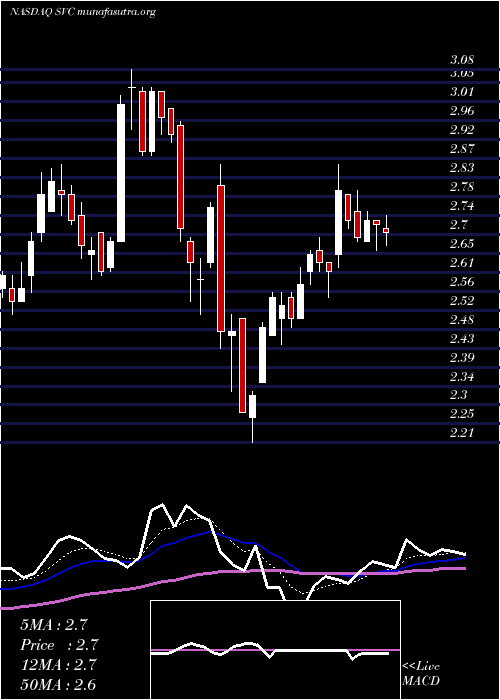Click the 2.83 price axis label
Viewport: 500px width, 700px height.
461,168
